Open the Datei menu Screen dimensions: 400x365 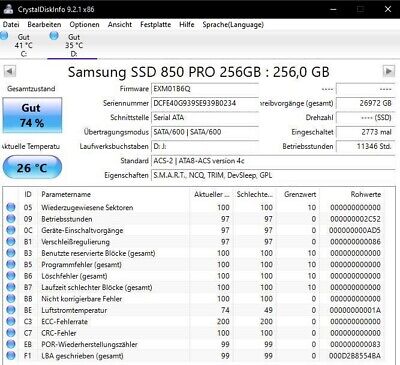point(11,25)
